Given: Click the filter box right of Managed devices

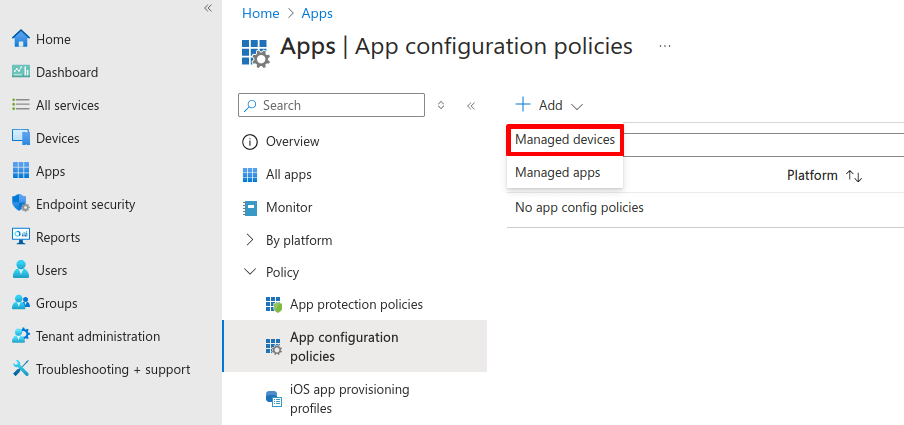Looking at the screenshot, I should pyautogui.click(x=763, y=145).
